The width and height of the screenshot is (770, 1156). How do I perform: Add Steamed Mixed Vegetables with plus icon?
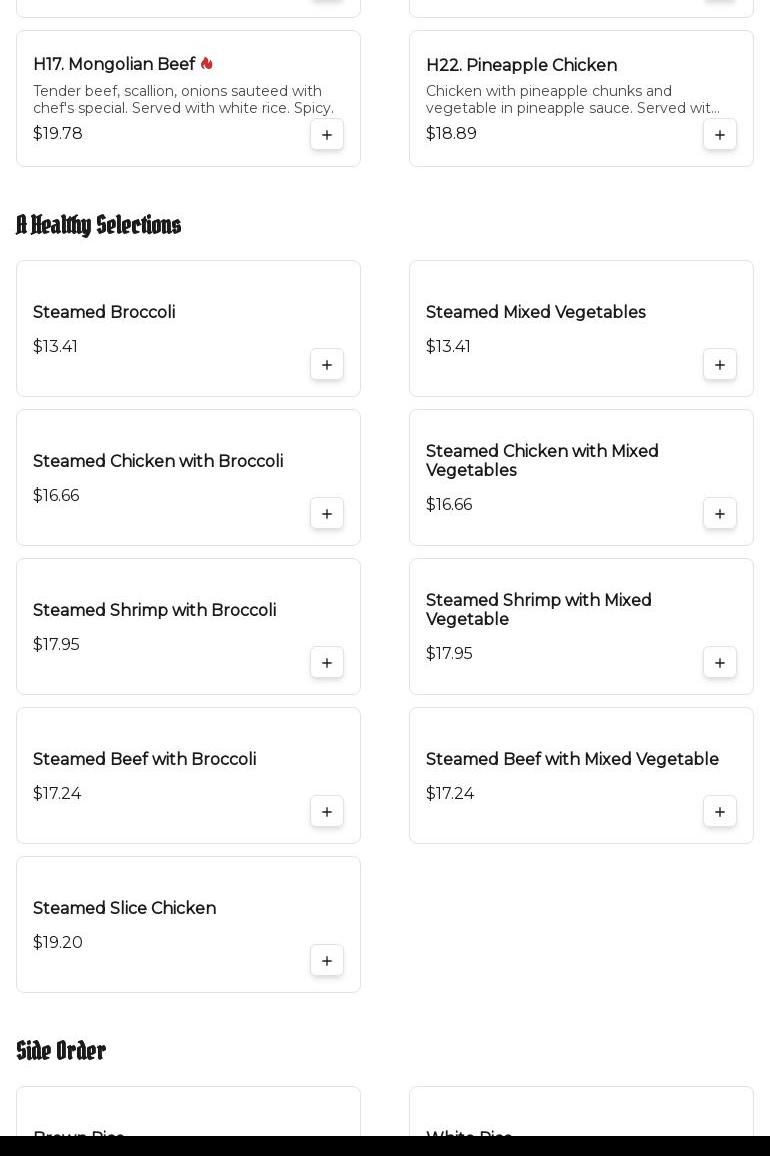click(x=720, y=365)
